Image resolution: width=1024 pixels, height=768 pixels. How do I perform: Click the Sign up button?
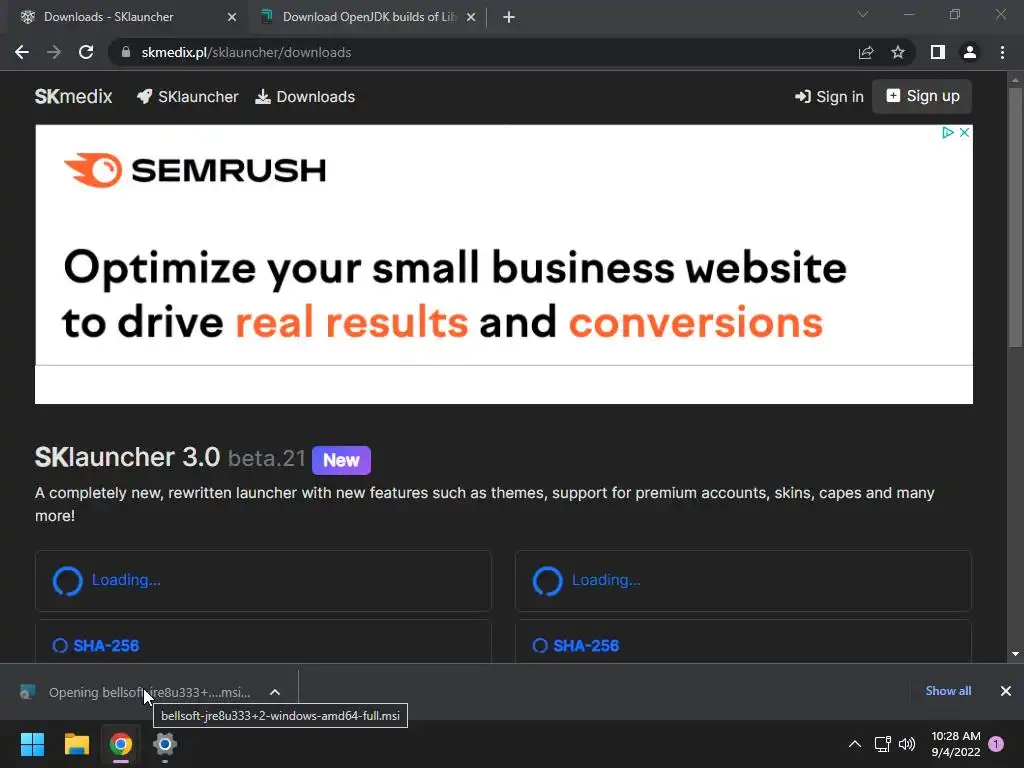point(922,97)
